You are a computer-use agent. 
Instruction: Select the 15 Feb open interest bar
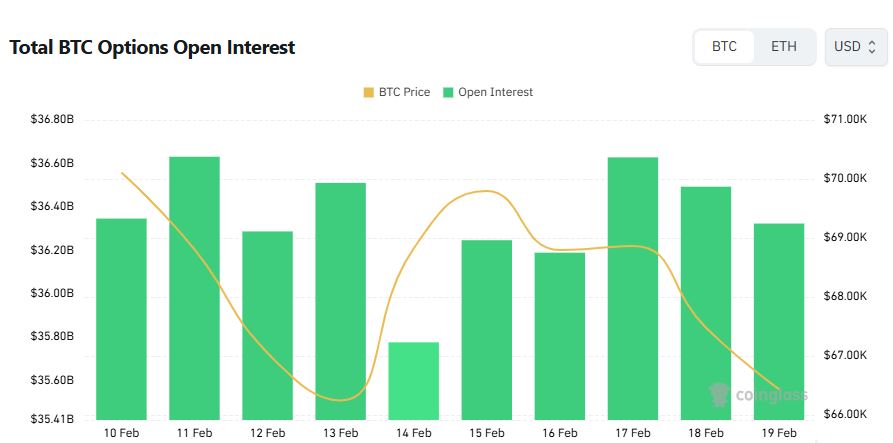[487, 329]
